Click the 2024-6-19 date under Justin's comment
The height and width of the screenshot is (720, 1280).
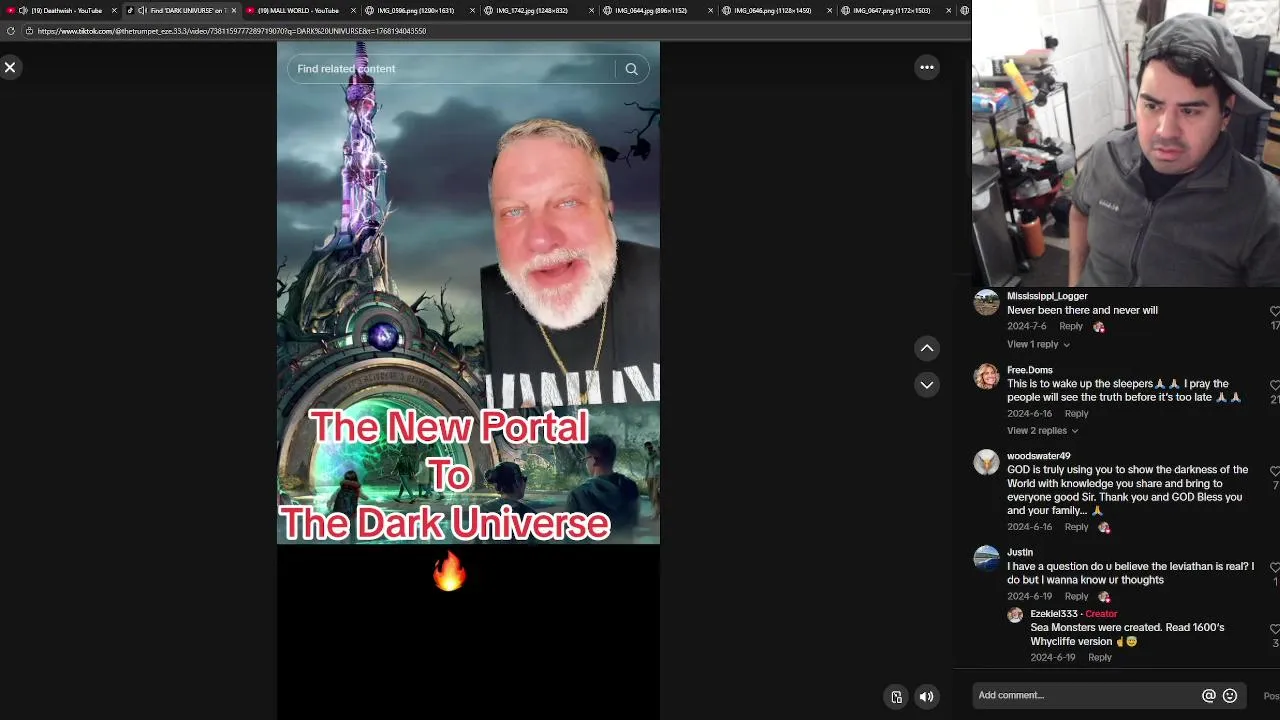tap(1031, 597)
